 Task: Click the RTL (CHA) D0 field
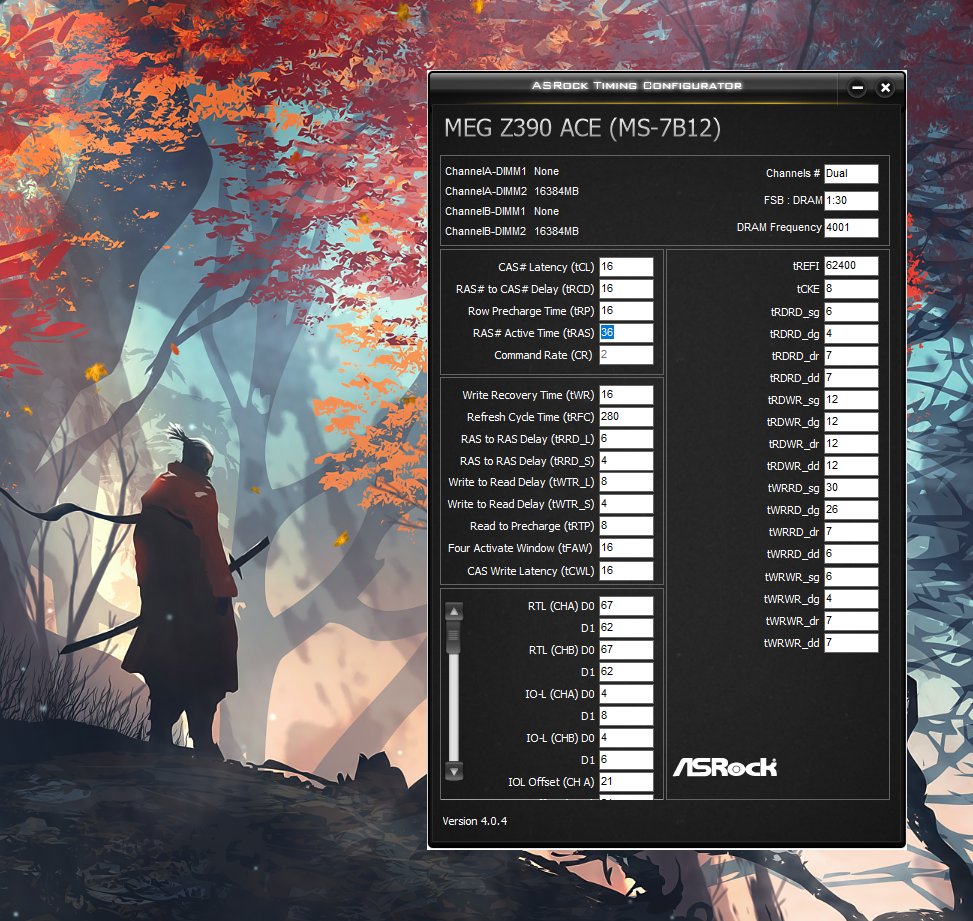(626, 606)
